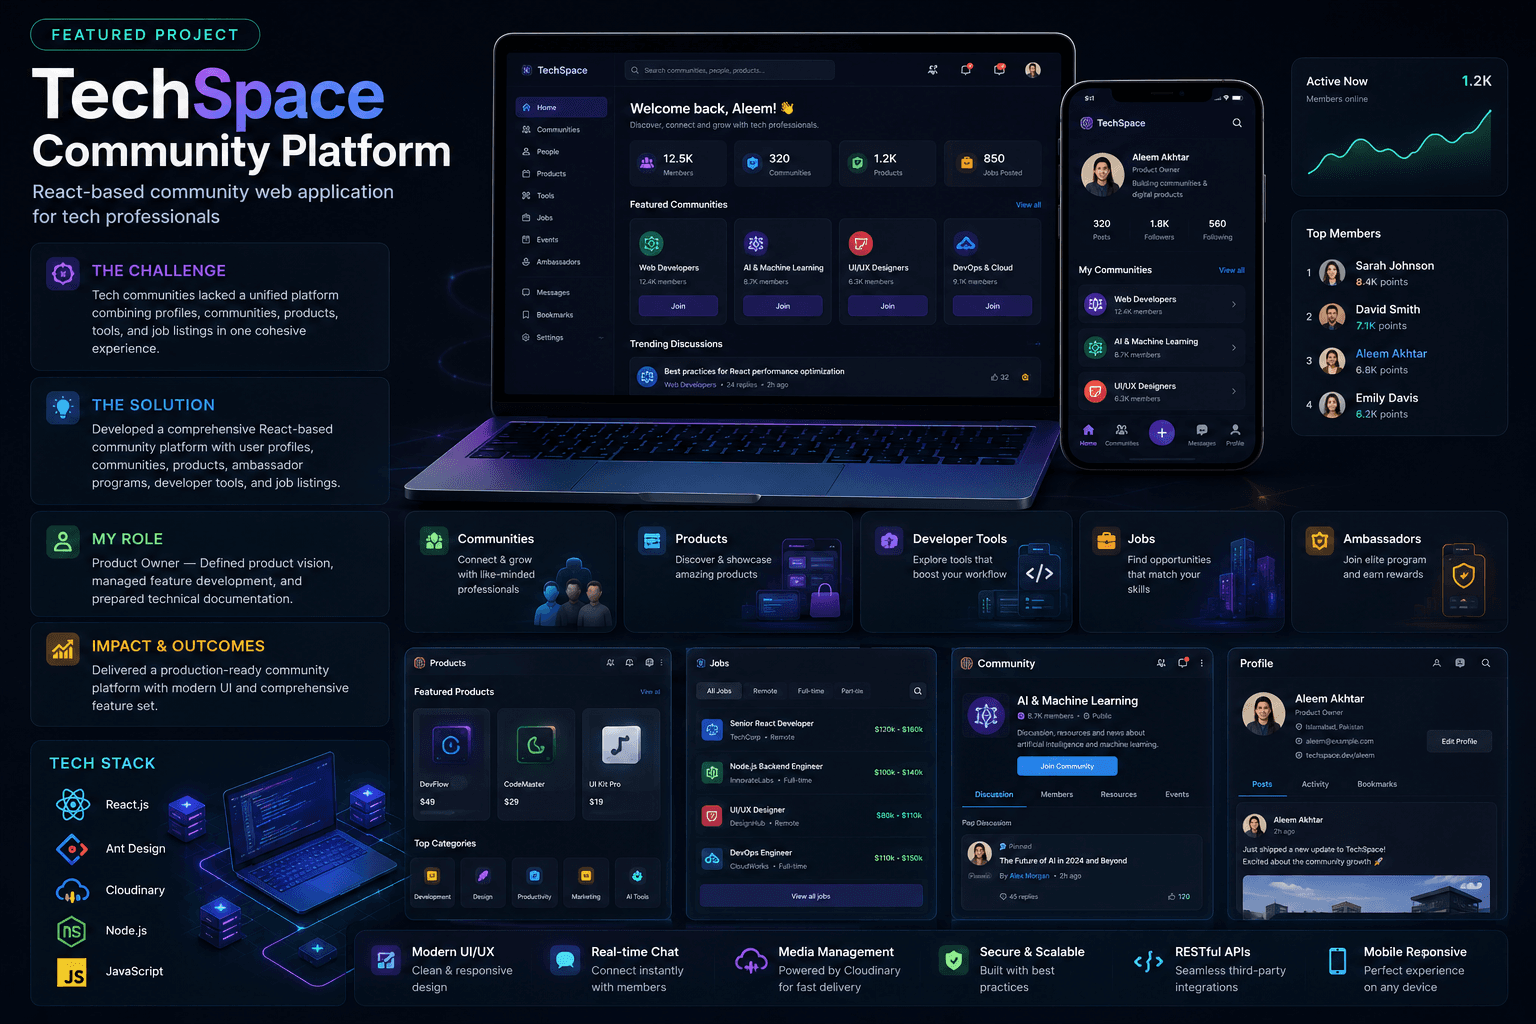The width and height of the screenshot is (1536, 1024).
Task: Open the CodeMaster product thumbnail
Action: (536, 745)
